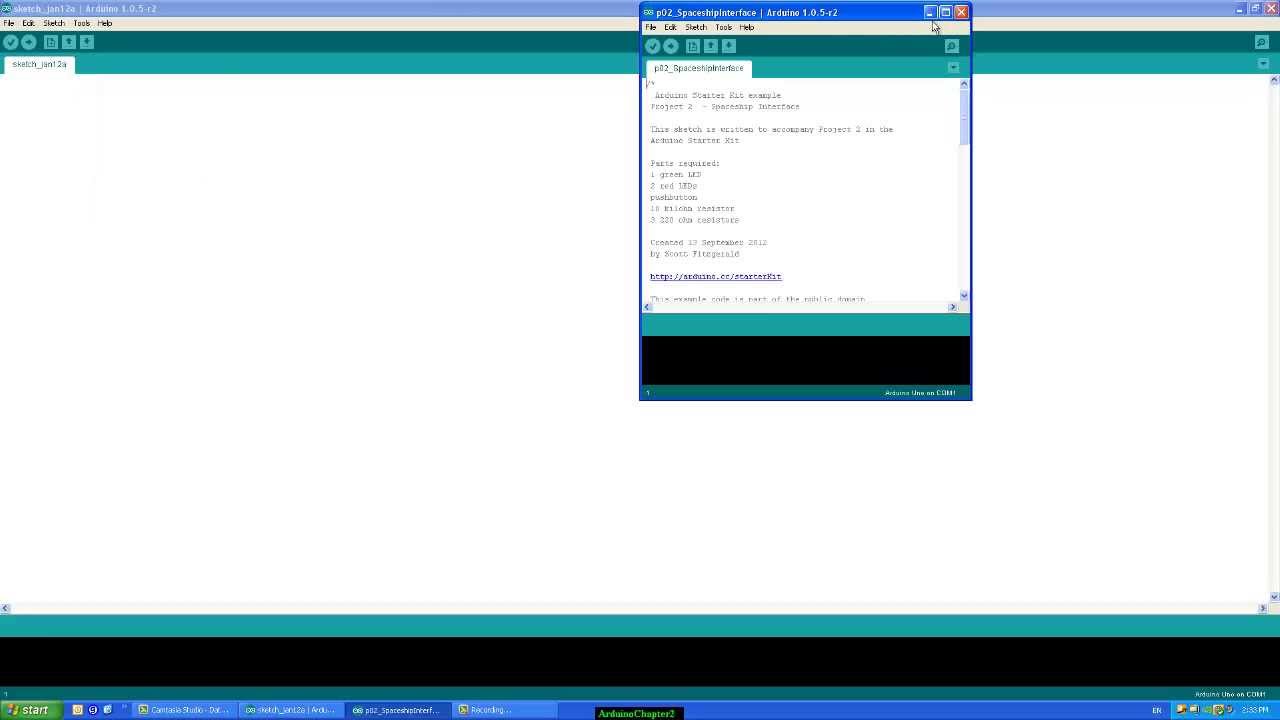Open Edit menu in sketch_jan12a window
The image size is (1280, 720).
coord(28,23)
